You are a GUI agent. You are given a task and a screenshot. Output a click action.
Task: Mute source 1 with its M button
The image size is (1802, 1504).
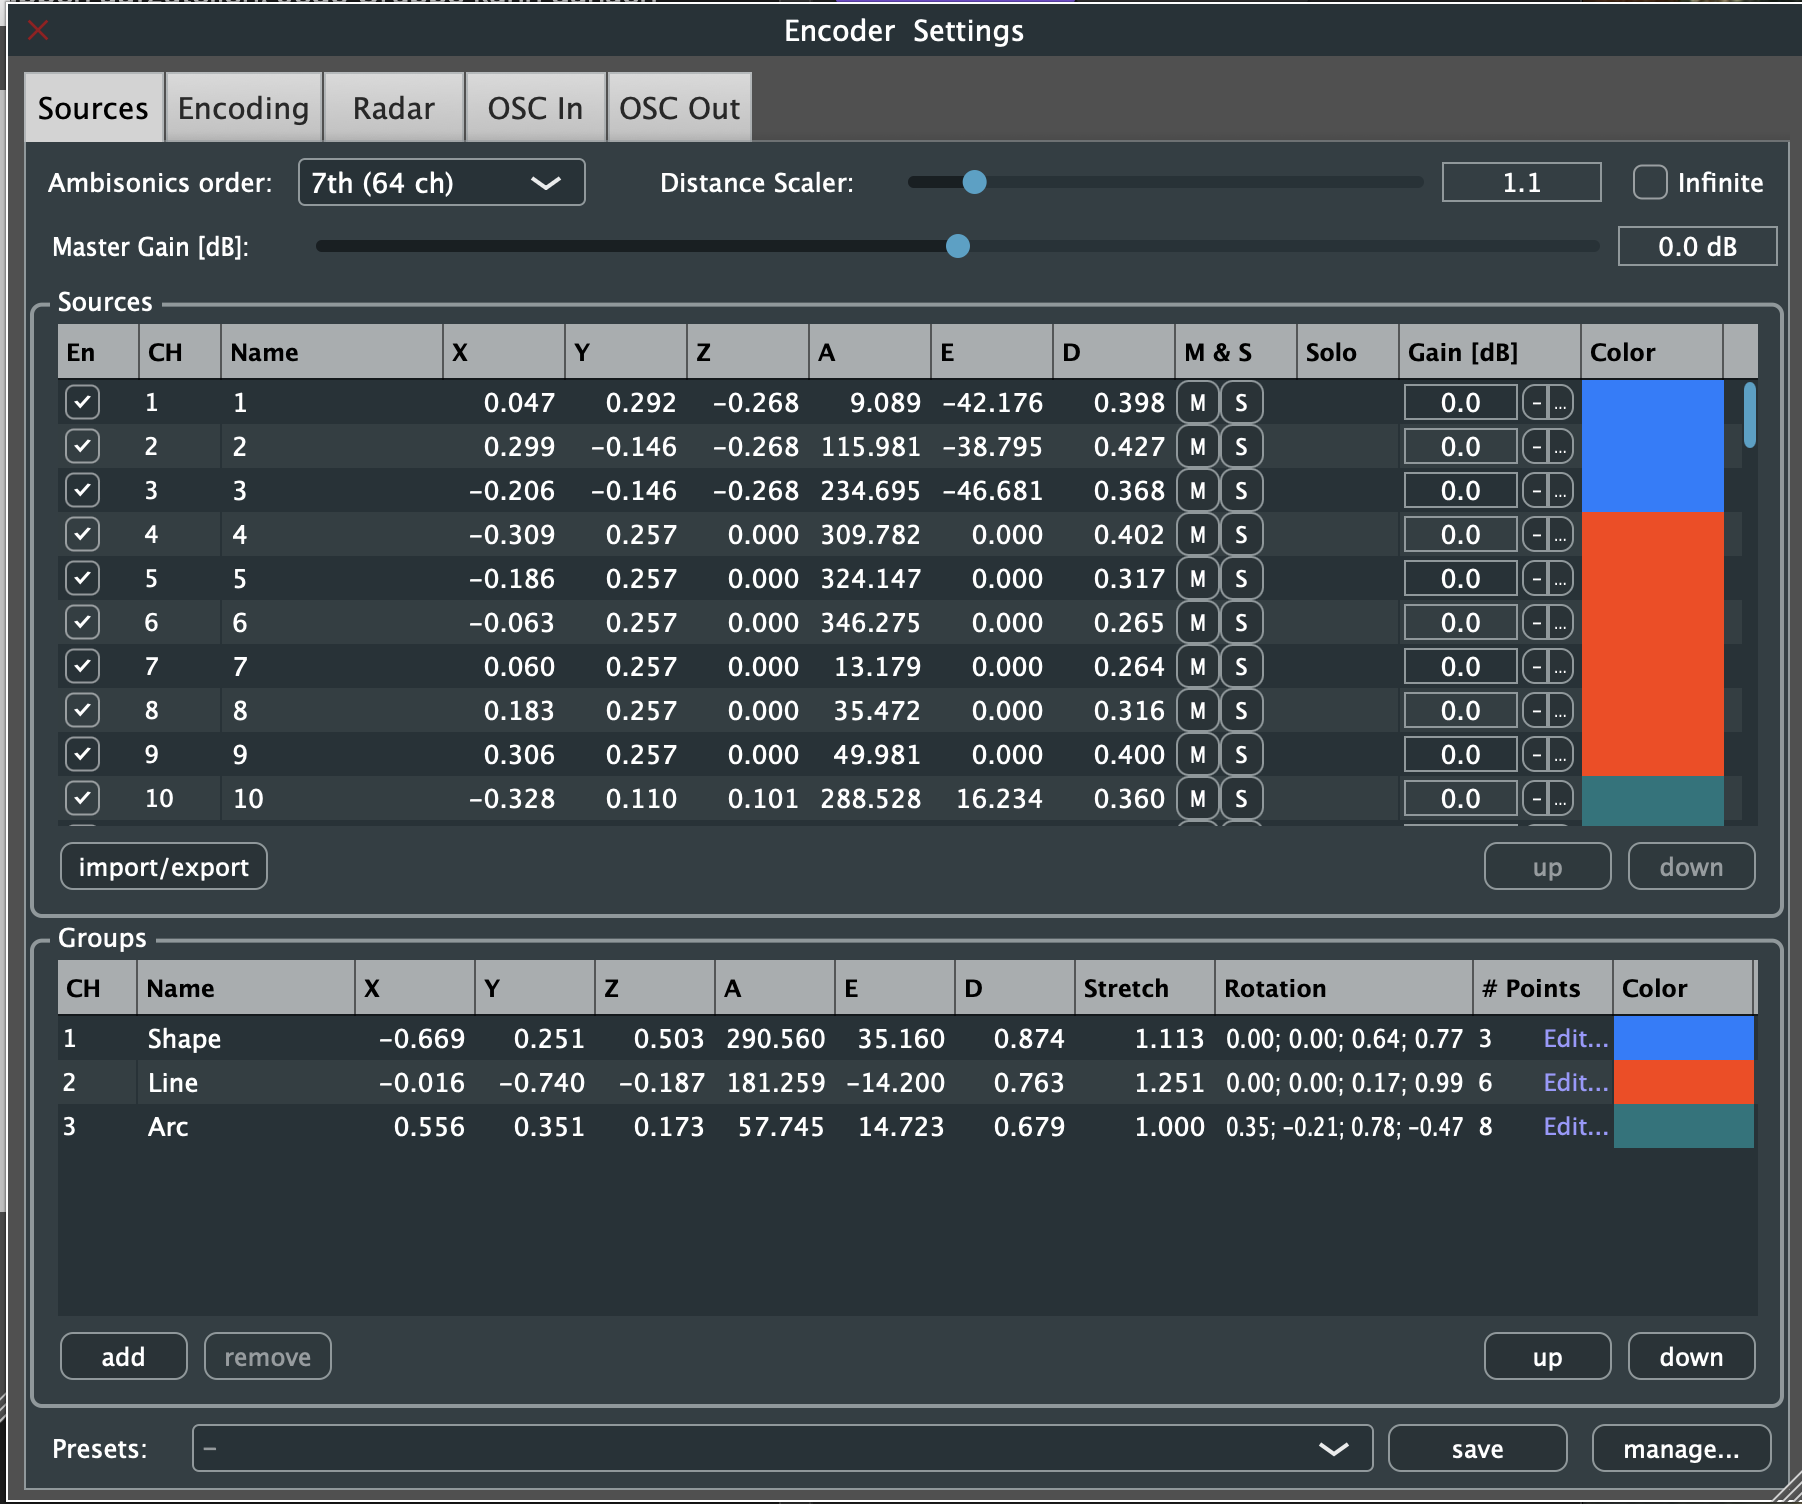(1197, 402)
